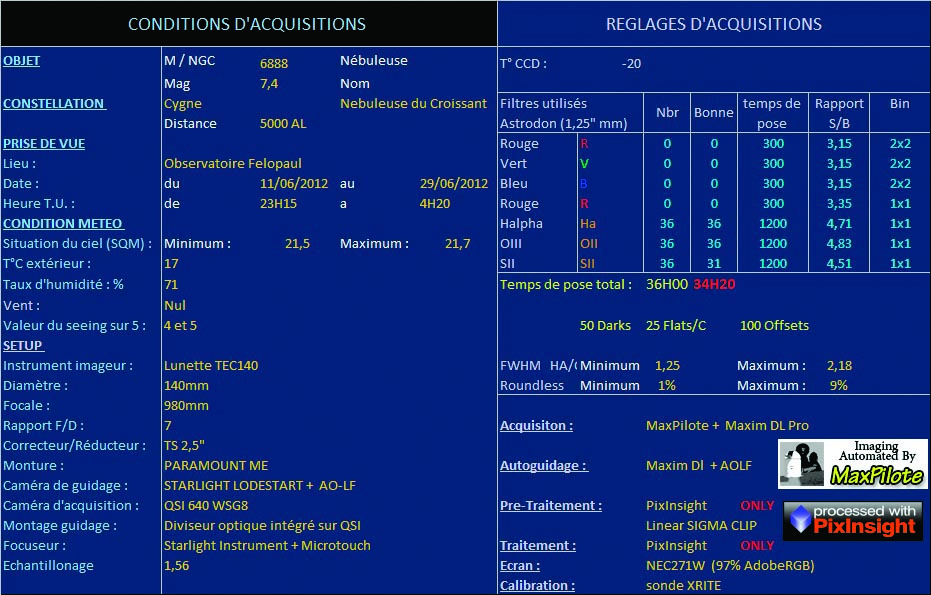Select total exposure 36H00

click(667, 284)
